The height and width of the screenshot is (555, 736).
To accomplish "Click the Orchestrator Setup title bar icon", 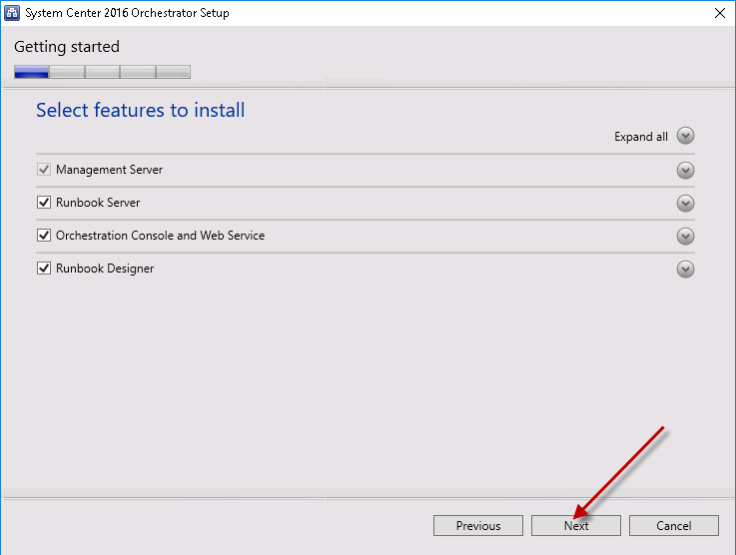I will (x=14, y=13).
